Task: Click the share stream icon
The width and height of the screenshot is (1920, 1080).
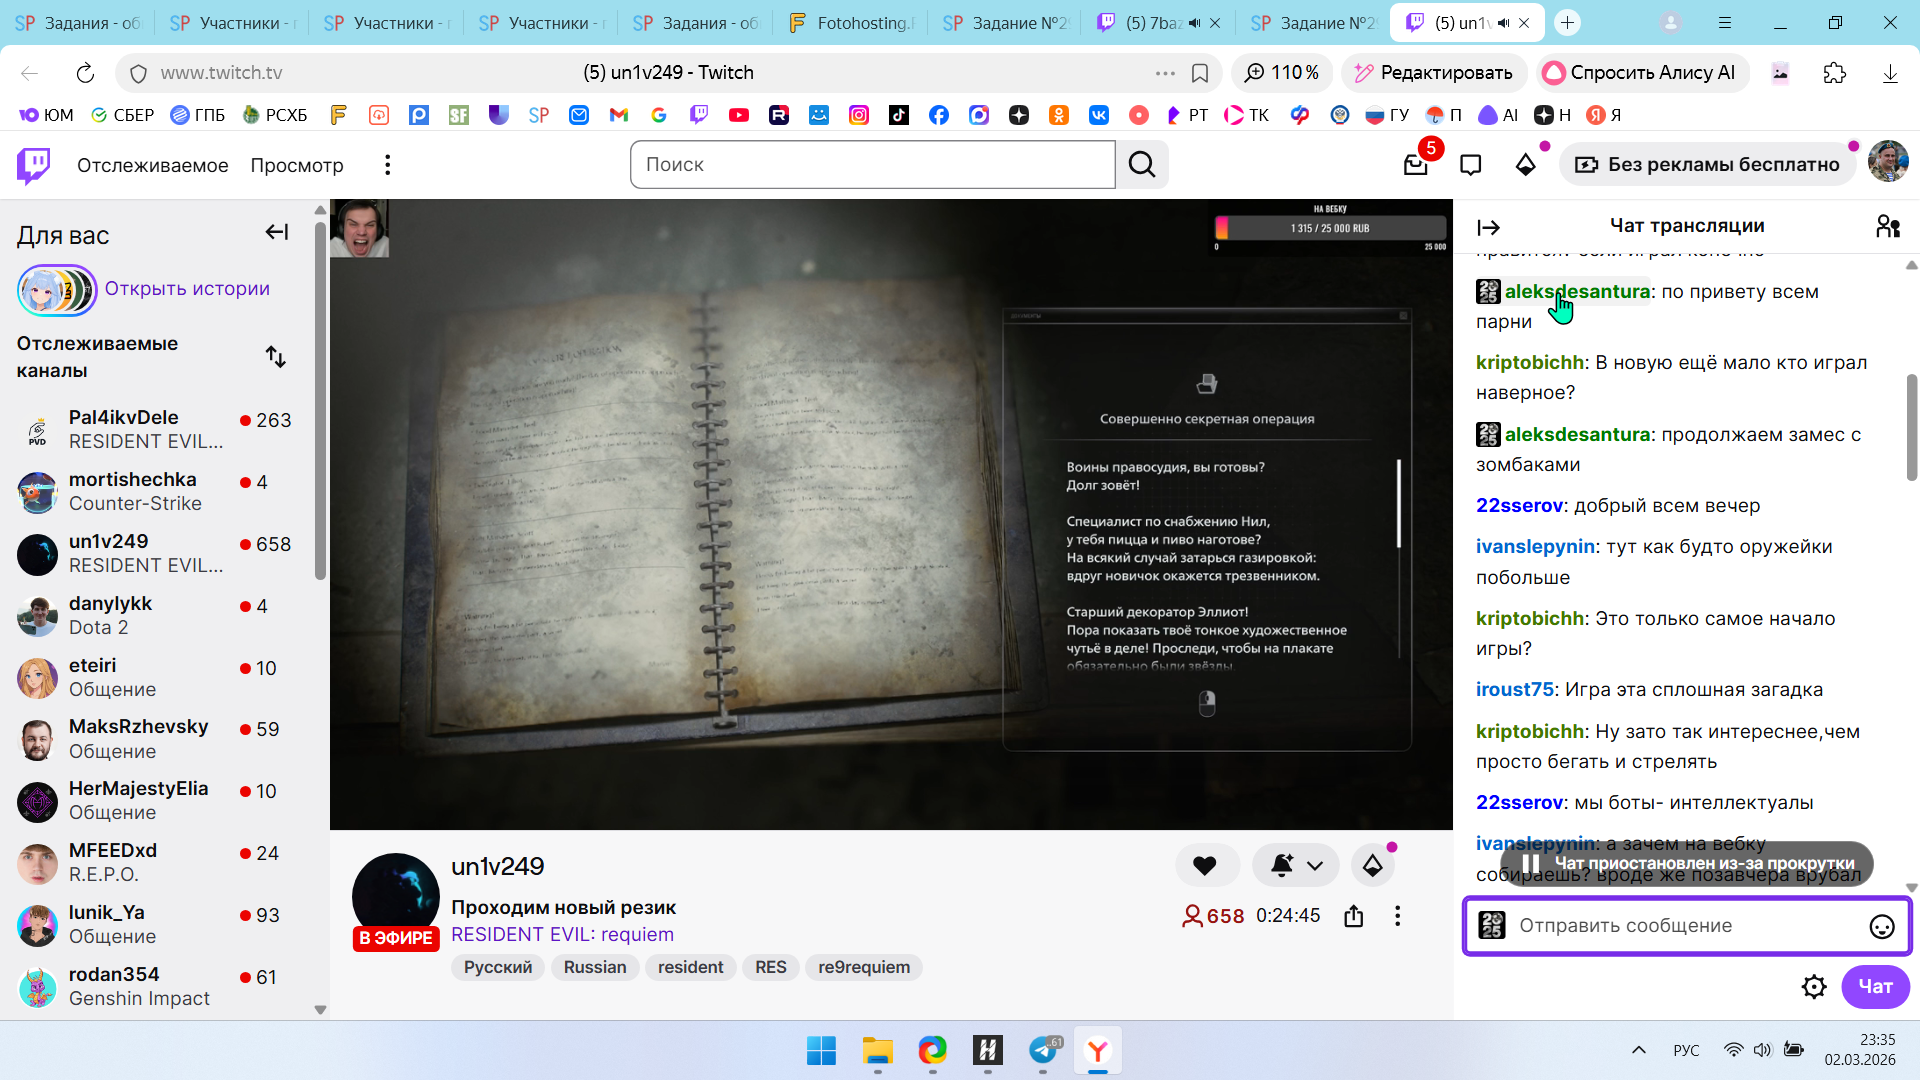Action: (x=1354, y=916)
